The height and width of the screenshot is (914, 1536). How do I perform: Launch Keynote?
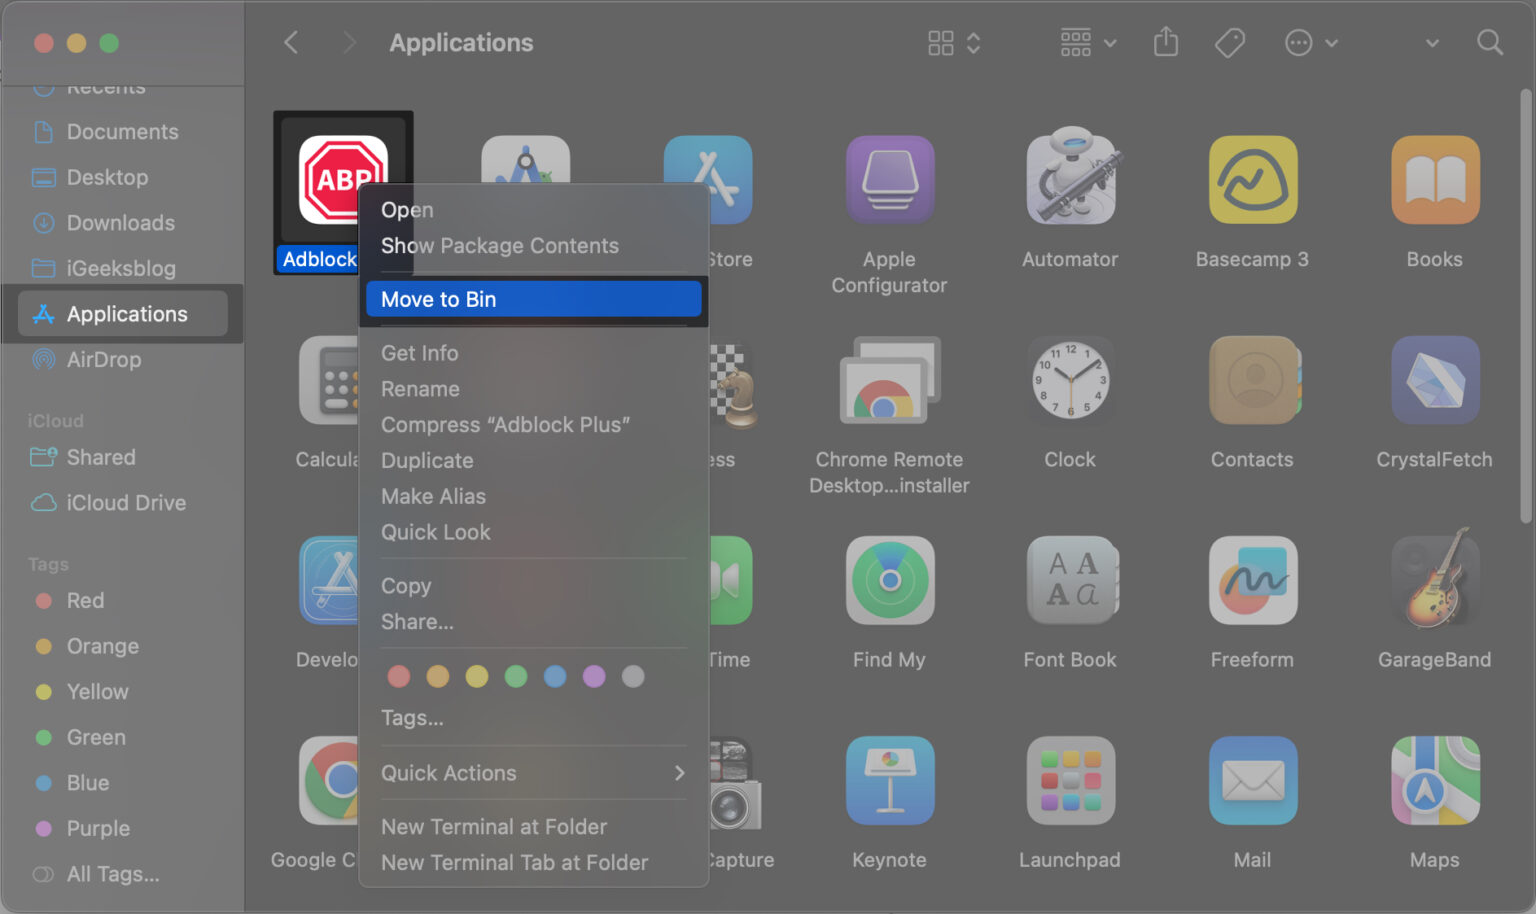pos(889,780)
